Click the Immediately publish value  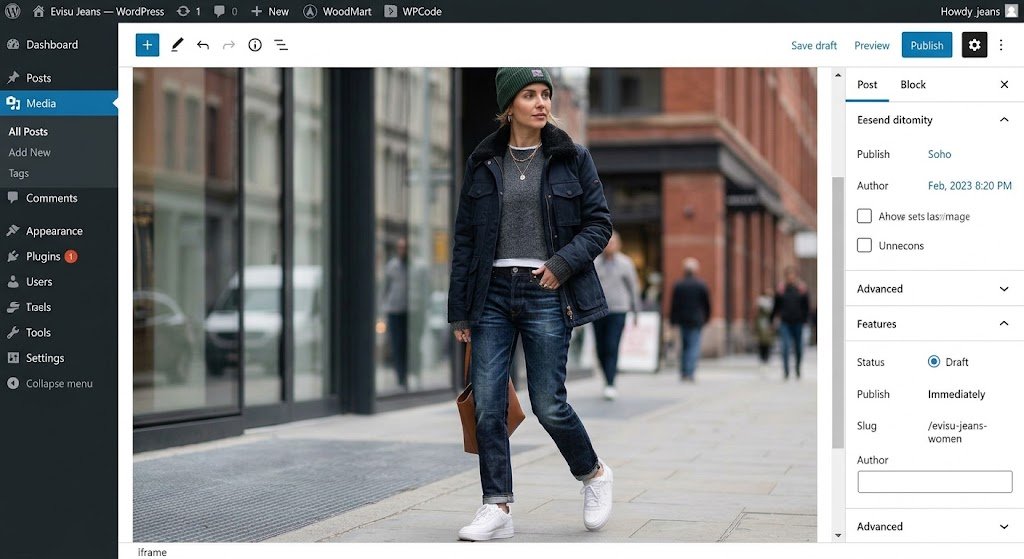coord(956,394)
